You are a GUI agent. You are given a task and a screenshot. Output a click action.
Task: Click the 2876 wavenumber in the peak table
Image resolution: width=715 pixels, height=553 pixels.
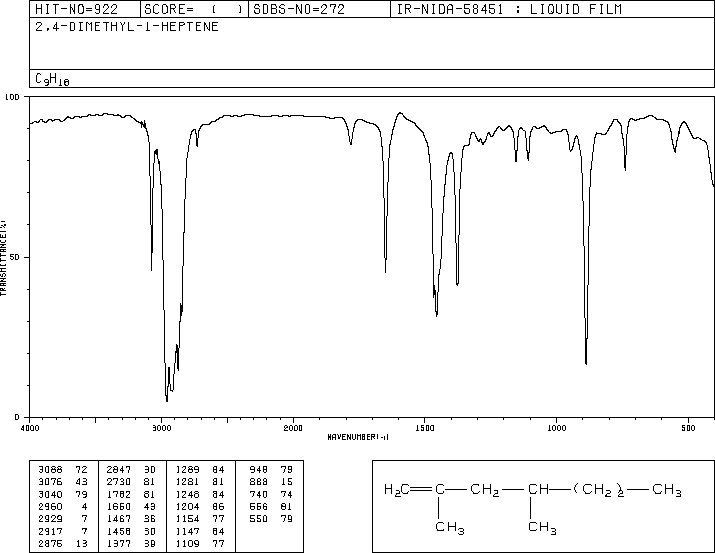click(50, 543)
